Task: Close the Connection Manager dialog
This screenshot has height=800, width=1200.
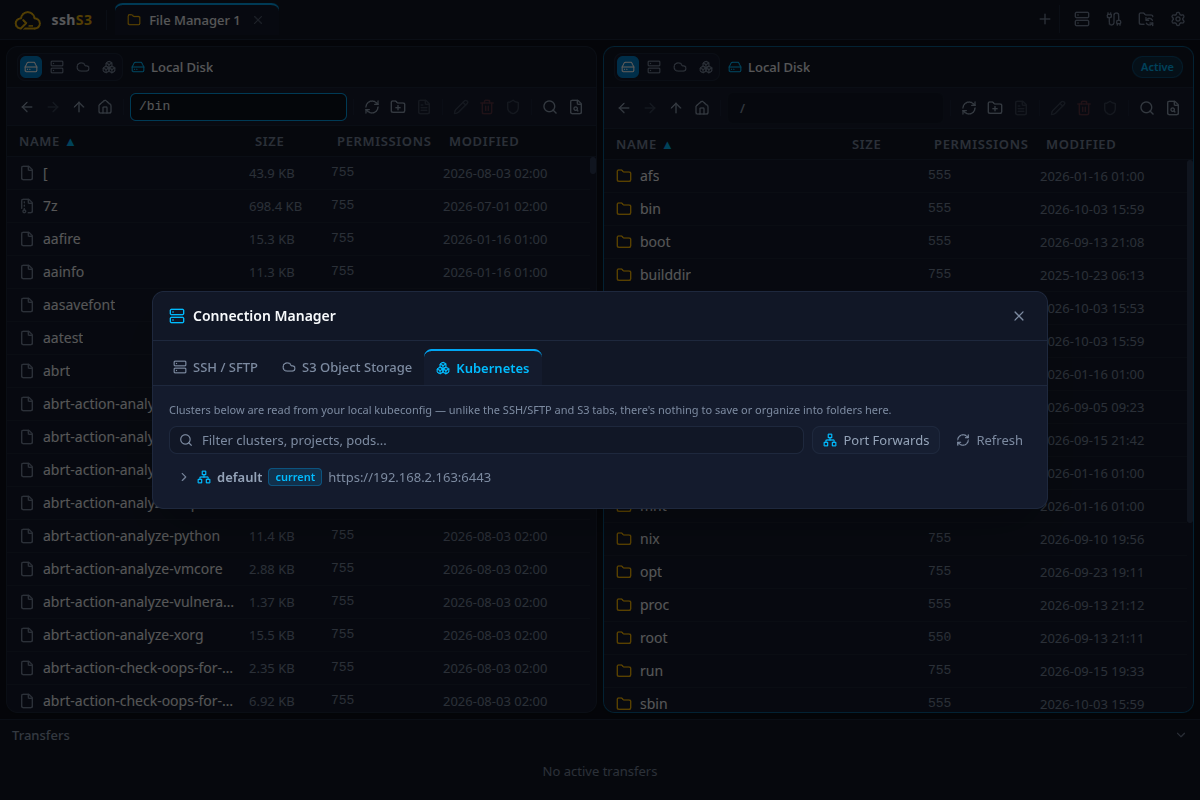Action: click(x=1019, y=316)
